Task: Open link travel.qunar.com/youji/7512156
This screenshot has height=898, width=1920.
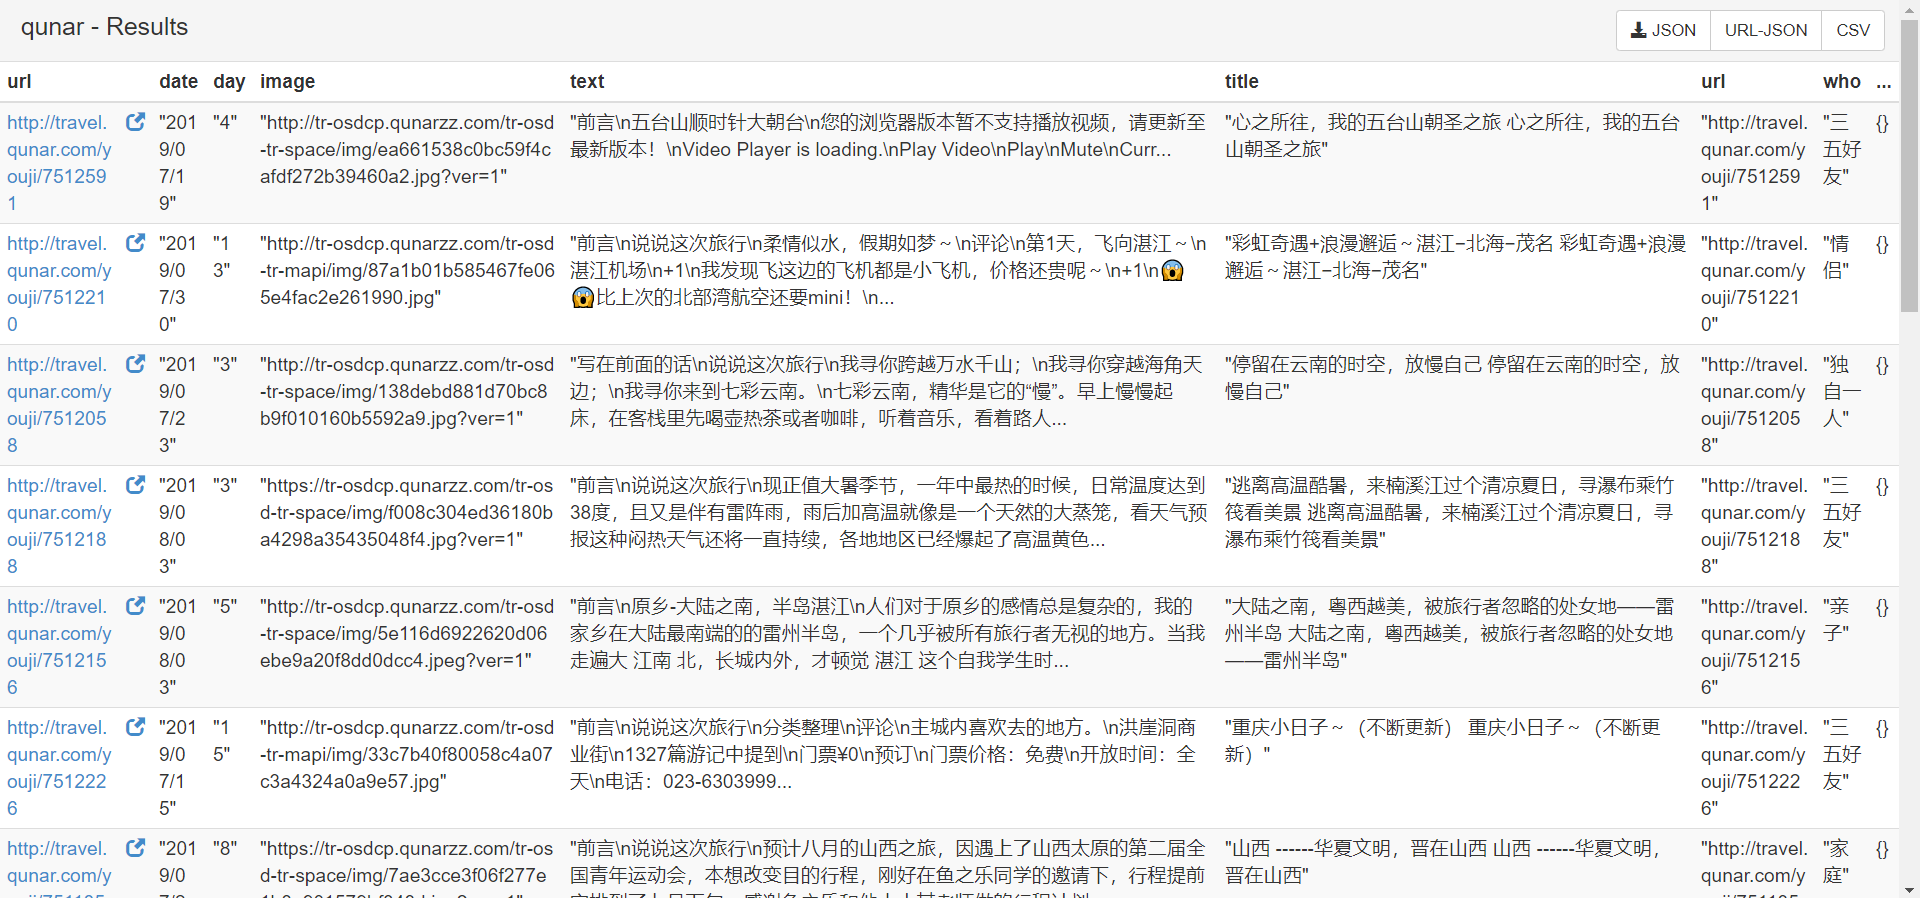Action: pos(59,647)
